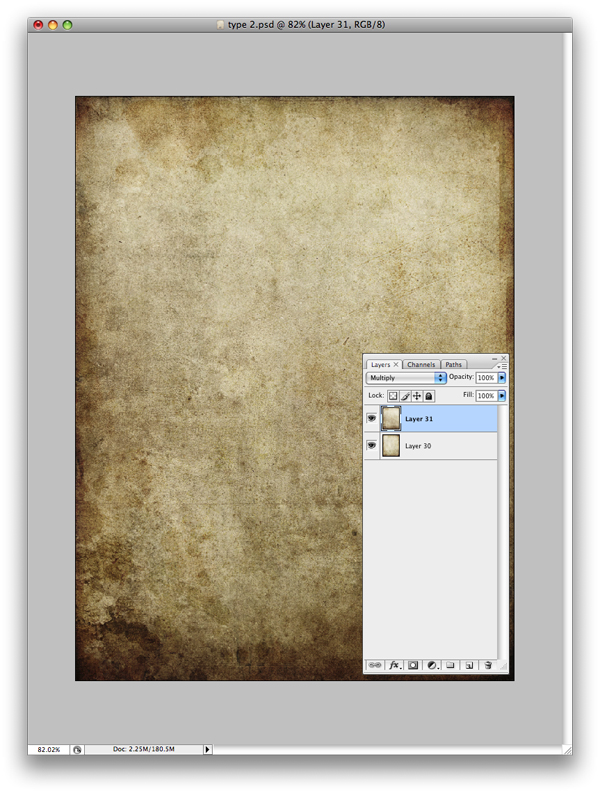The image size is (600, 793).
Task: Click the create new layer icon
Action: click(x=468, y=664)
